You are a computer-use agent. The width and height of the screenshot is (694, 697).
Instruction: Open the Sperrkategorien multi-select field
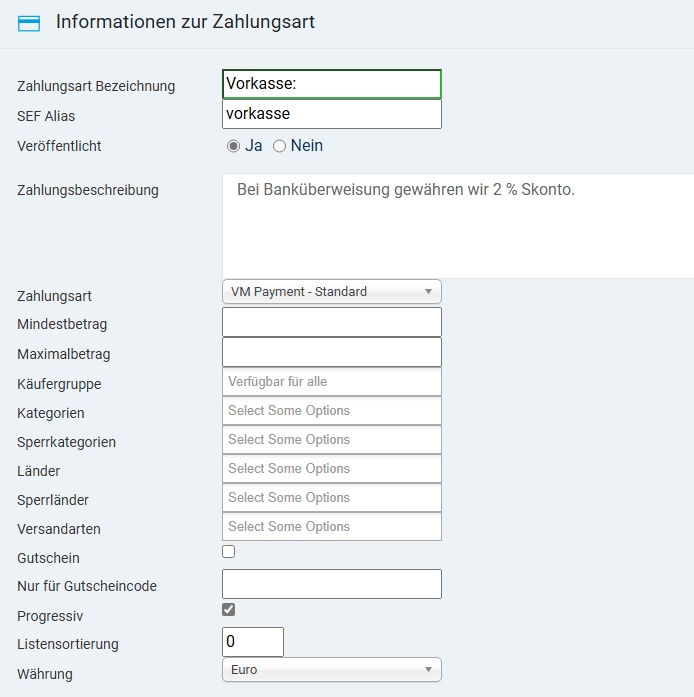pos(331,439)
